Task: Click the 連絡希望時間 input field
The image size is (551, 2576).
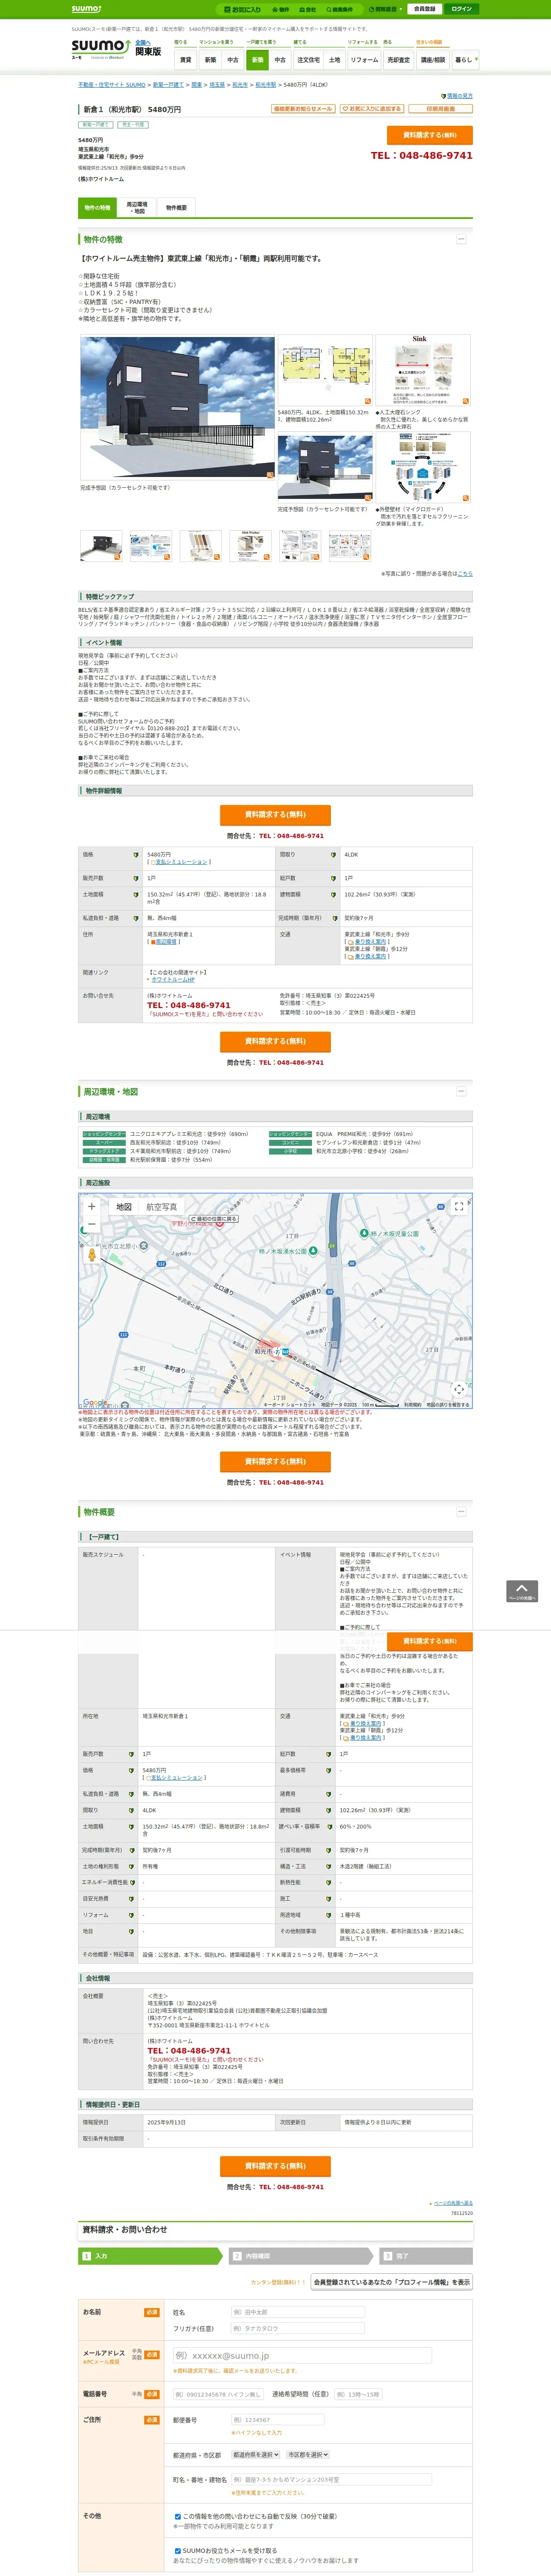Action: point(358,2394)
